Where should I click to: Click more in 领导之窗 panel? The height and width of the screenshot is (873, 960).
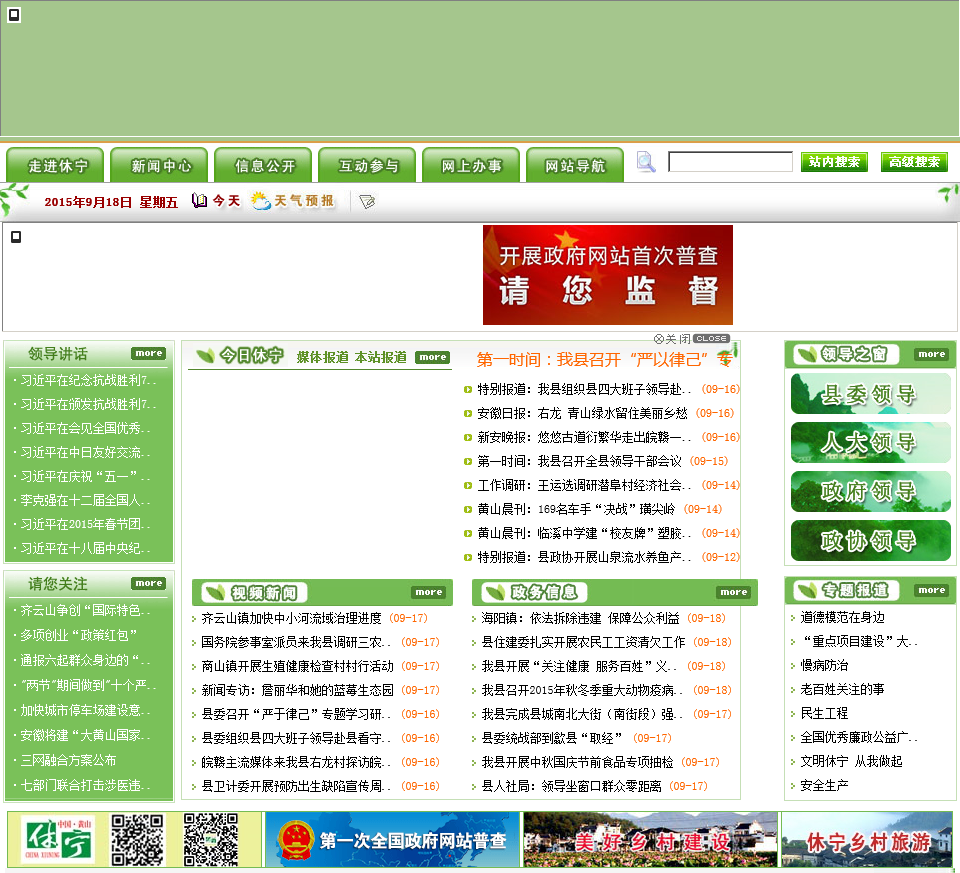click(932, 354)
